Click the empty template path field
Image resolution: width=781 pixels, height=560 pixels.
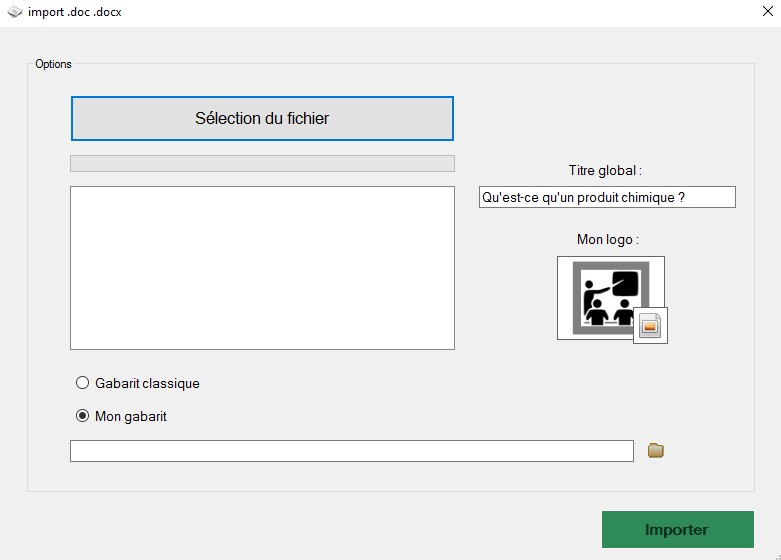[351, 451]
